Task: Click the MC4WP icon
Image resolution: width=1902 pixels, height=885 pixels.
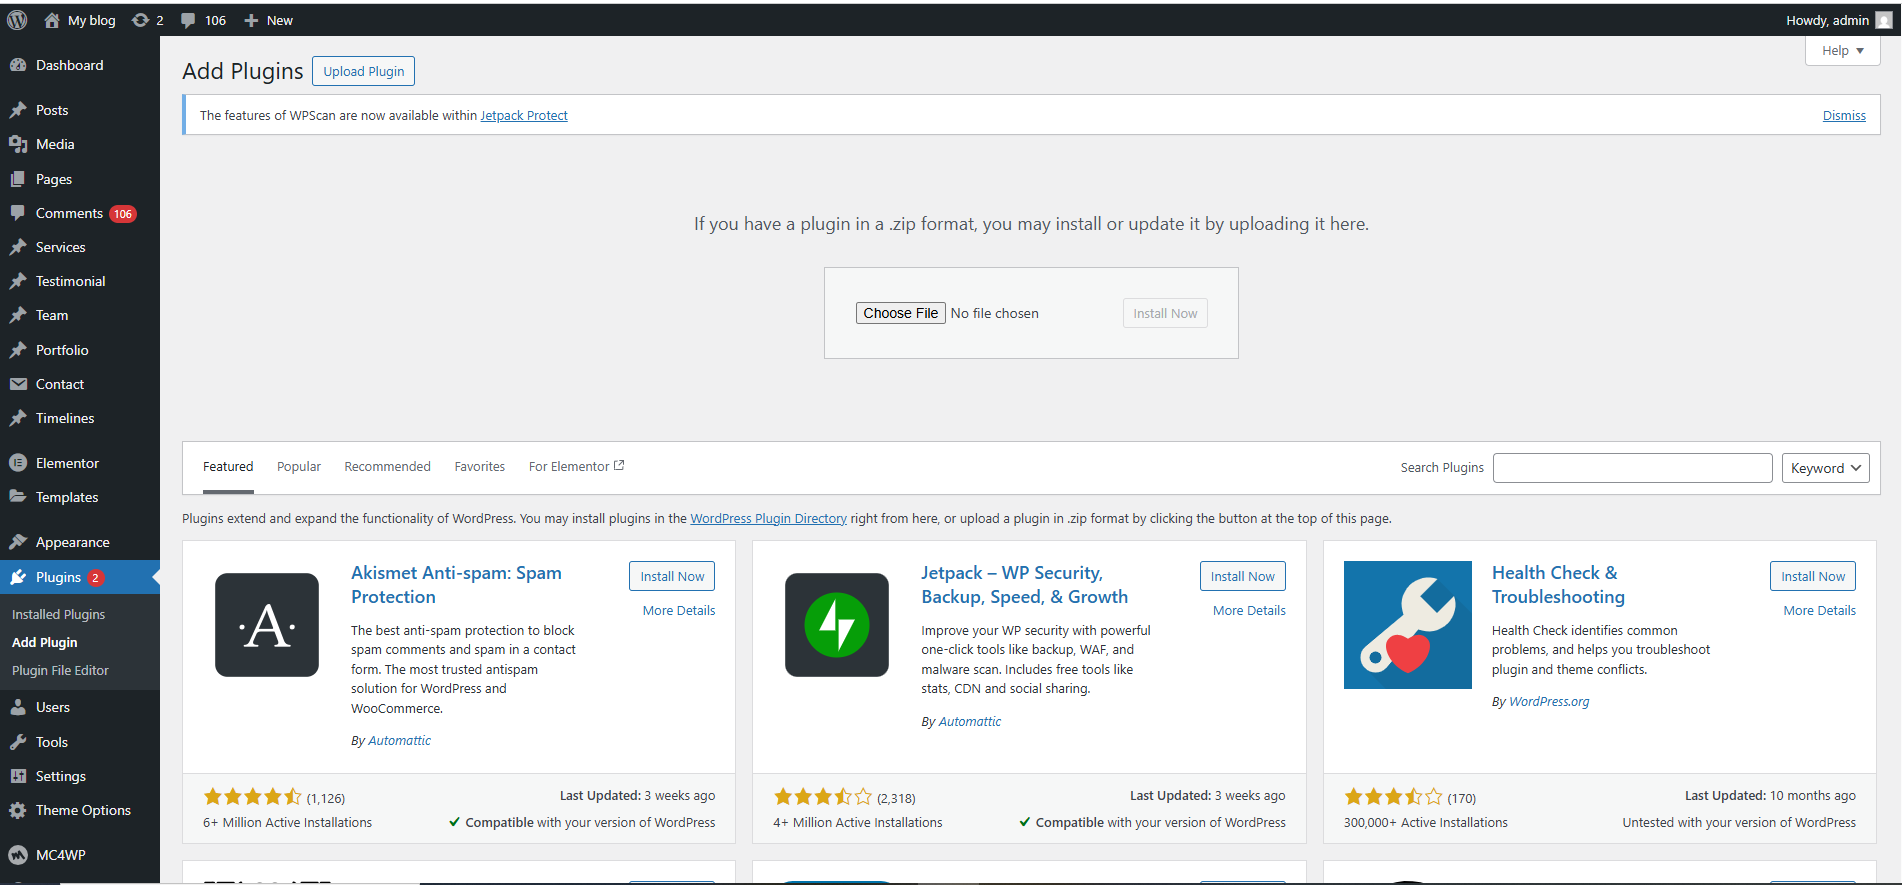Action: tap(18, 855)
